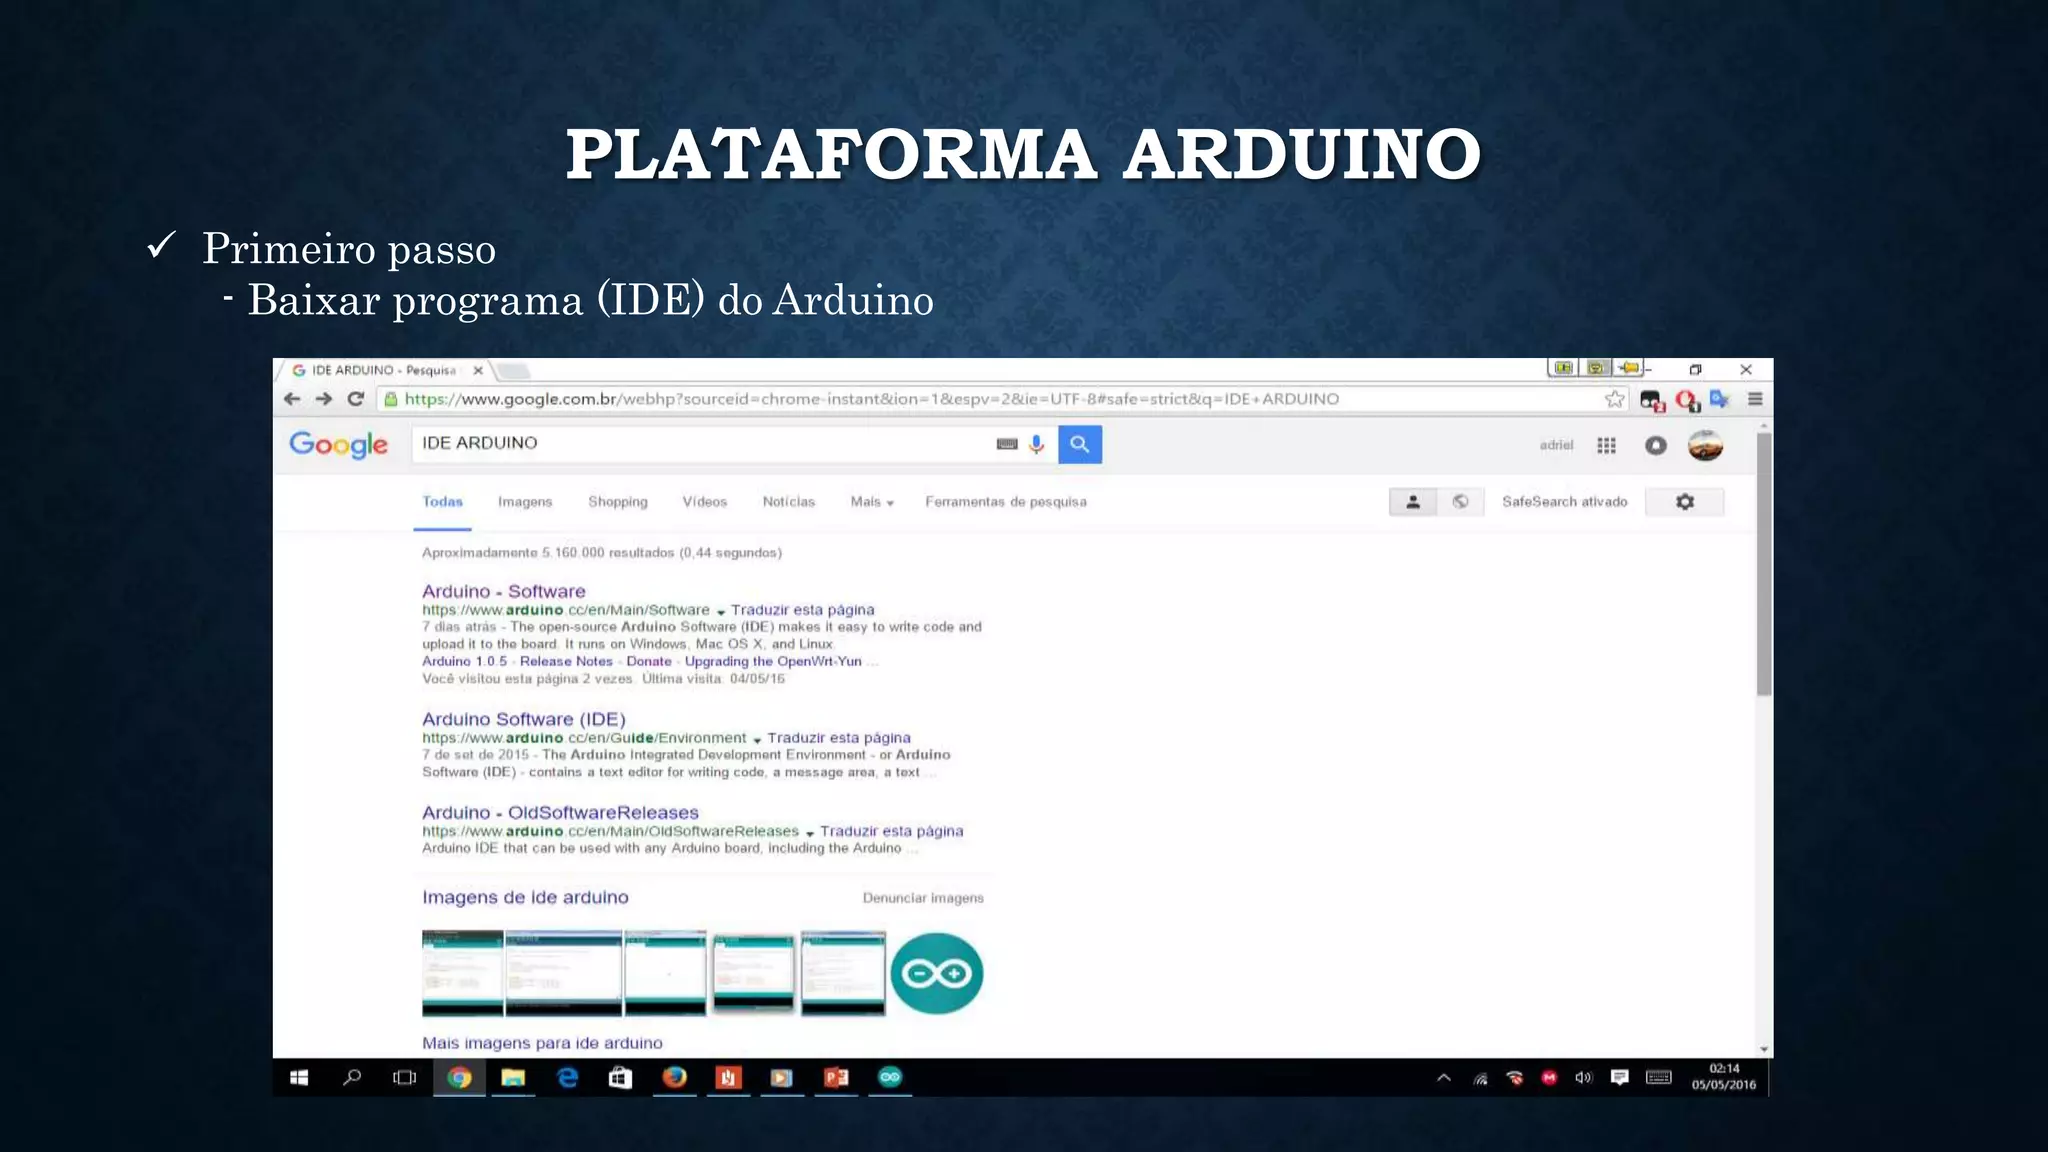The height and width of the screenshot is (1152, 2048).
Task: Open Google notifications circle icon
Action: click(x=1656, y=446)
